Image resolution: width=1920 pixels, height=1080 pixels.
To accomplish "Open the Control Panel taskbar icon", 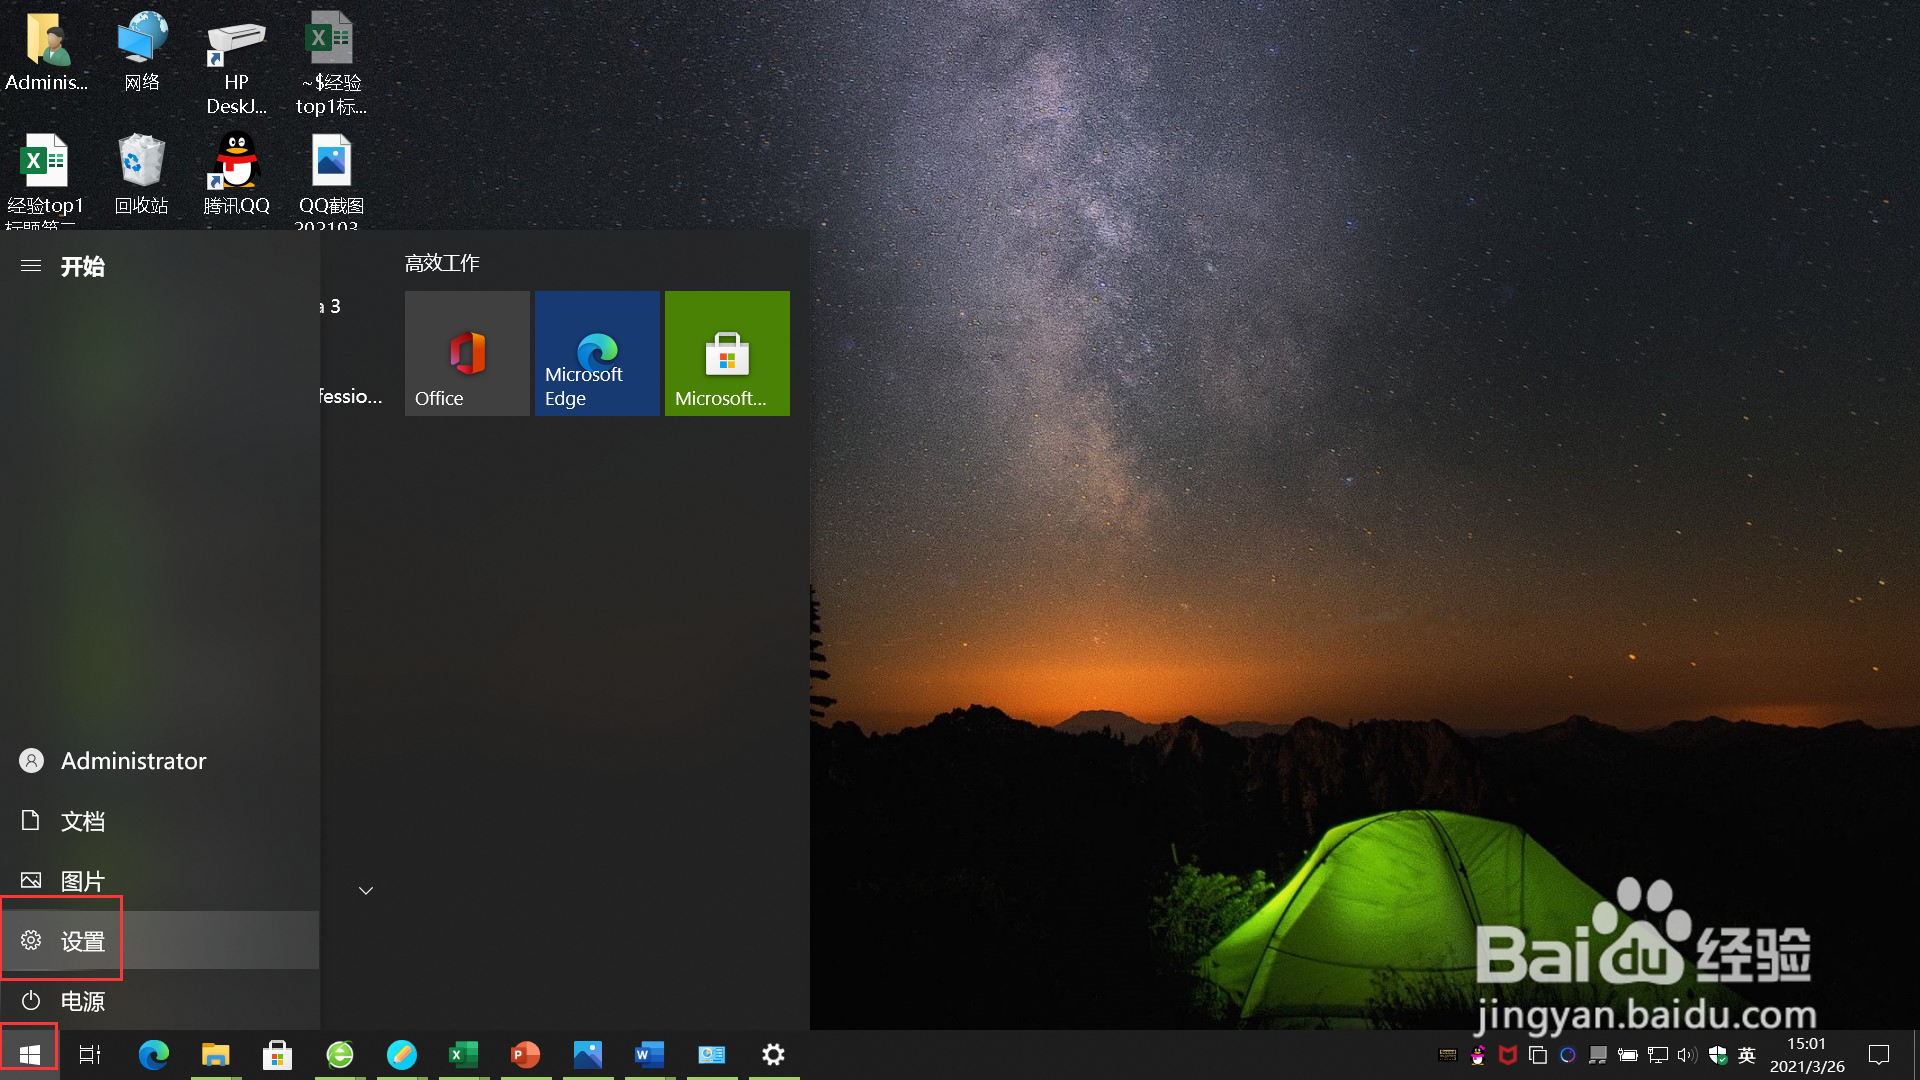I will click(712, 1054).
